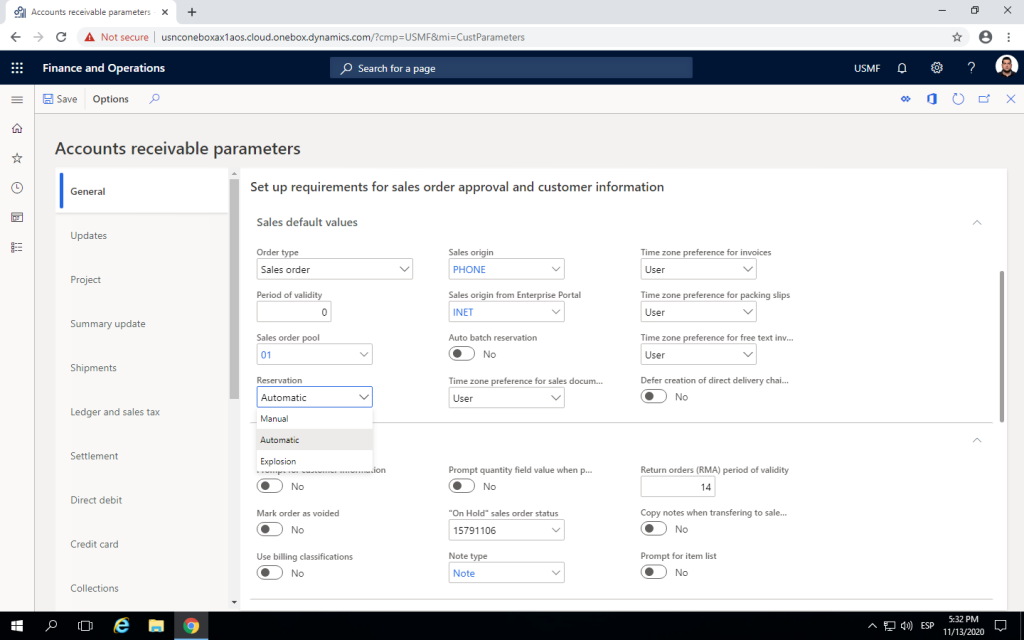The width and height of the screenshot is (1024, 640).
Task: Expand the navigation pane with the hamburger icon
Action: pos(16,99)
